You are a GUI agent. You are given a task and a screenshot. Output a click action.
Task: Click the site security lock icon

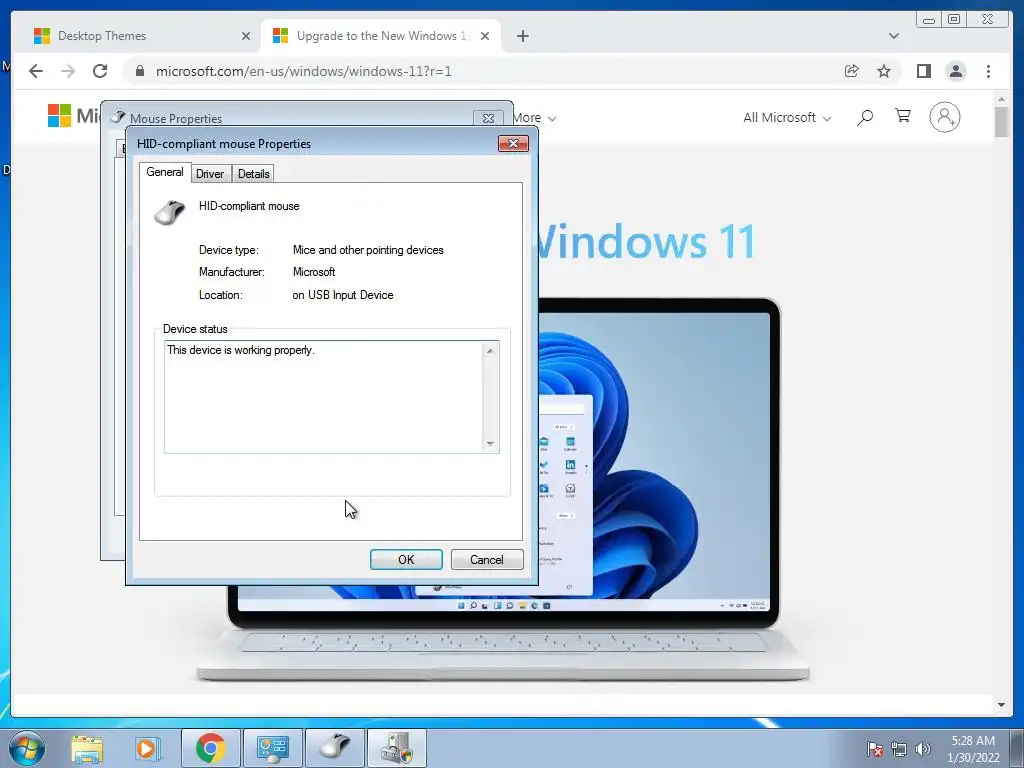[x=140, y=71]
